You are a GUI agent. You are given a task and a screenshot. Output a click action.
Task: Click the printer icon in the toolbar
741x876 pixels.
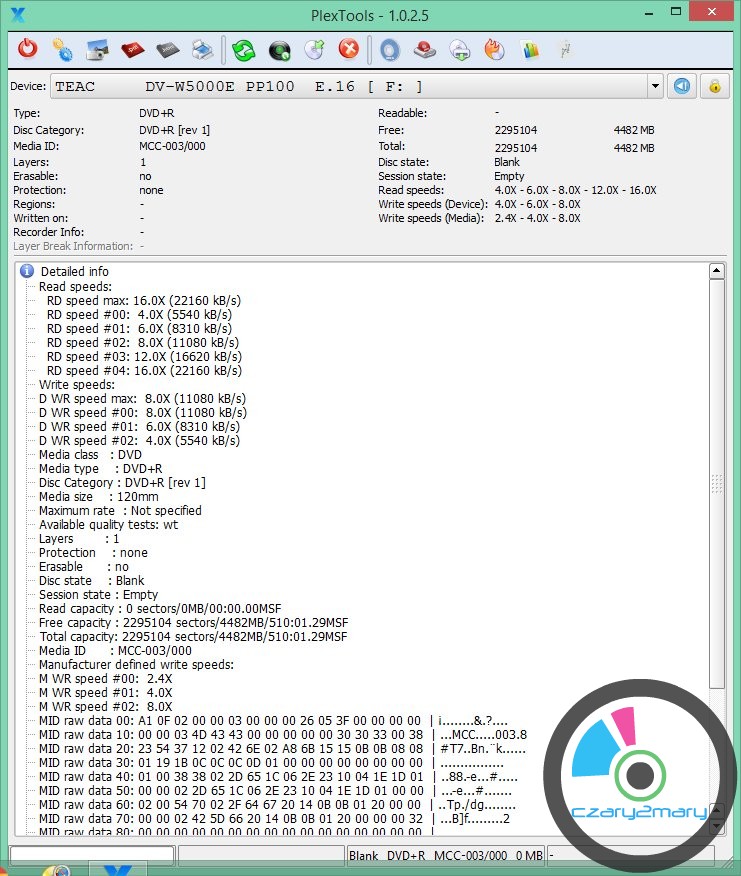pyautogui.click(x=202, y=49)
